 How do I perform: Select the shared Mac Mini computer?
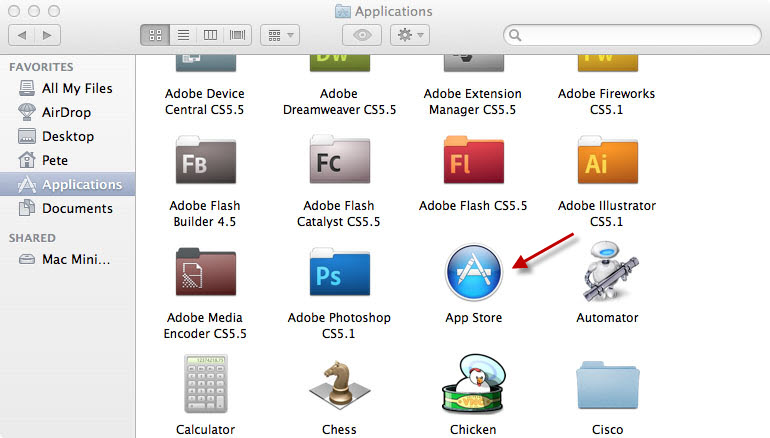[x=67, y=259]
